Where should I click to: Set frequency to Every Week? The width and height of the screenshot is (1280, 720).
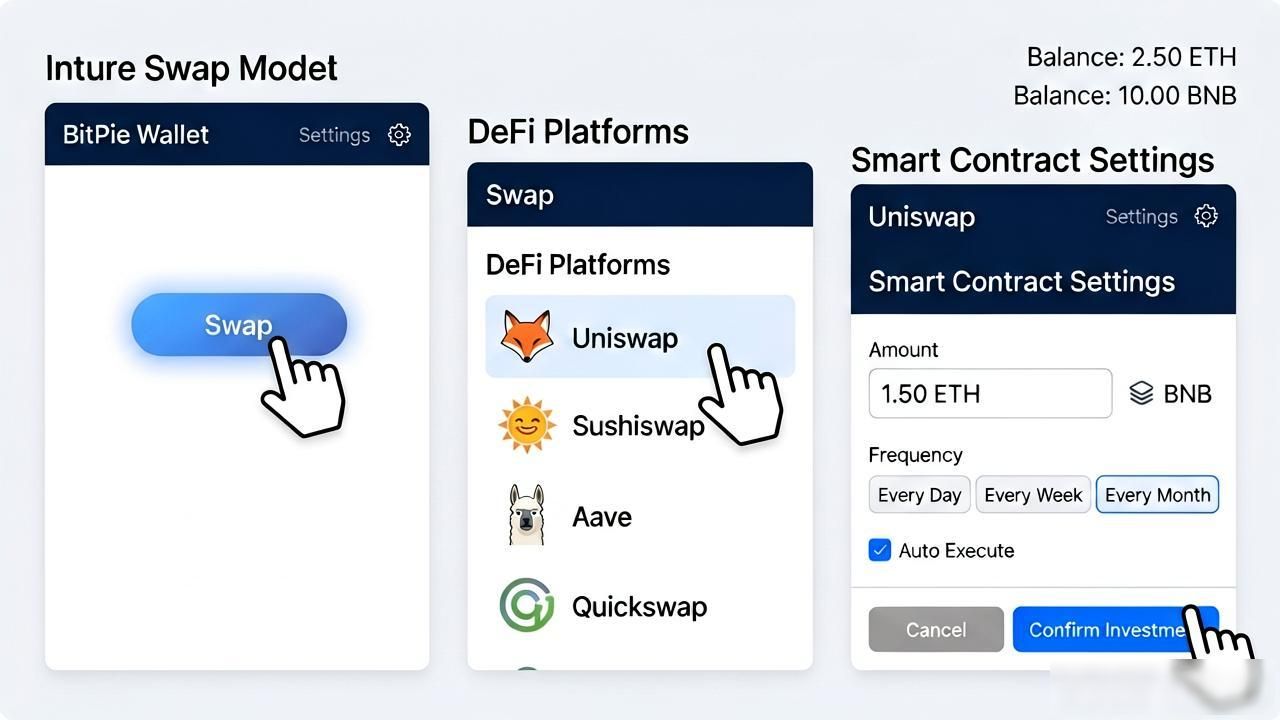(1033, 495)
